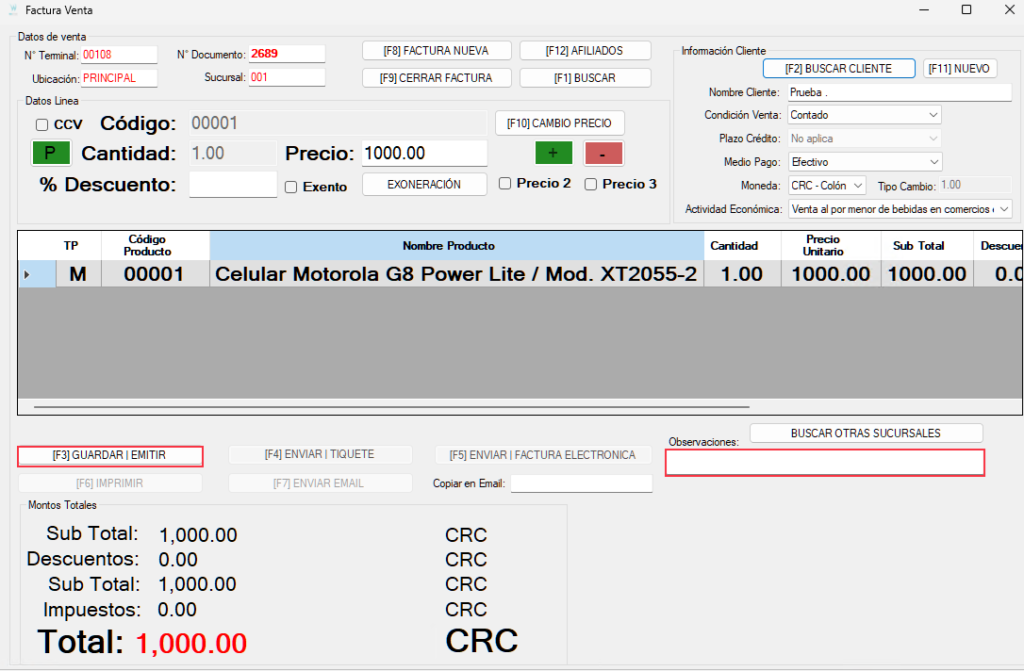Click the Nombre Producto column header
The image size is (1024, 671).
point(448,246)
